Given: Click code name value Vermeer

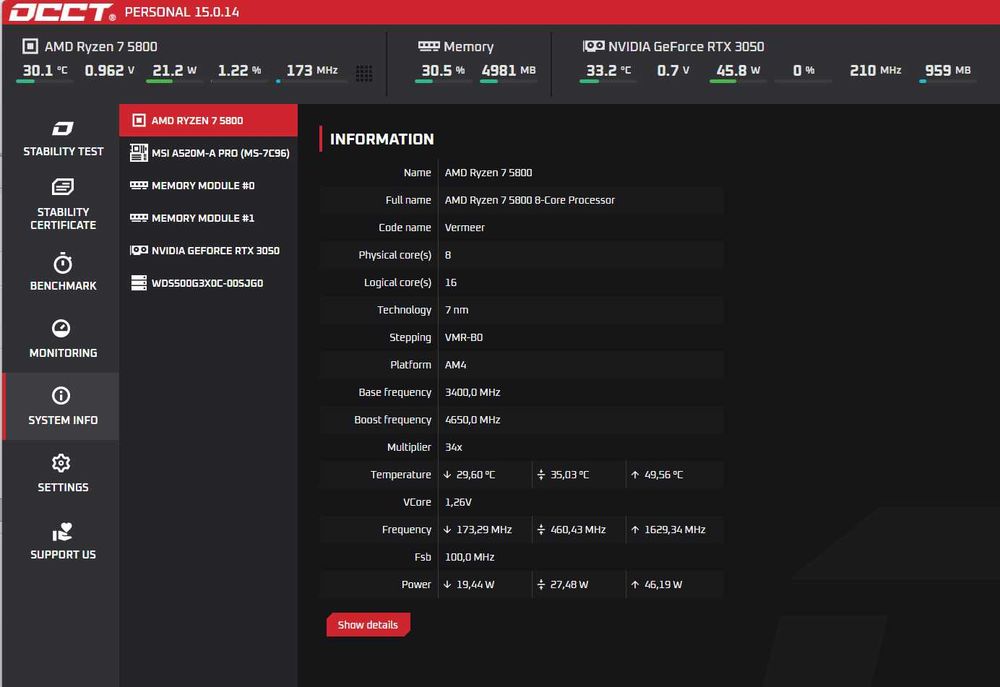Looking at the screenshot, I should coord(464,227).
